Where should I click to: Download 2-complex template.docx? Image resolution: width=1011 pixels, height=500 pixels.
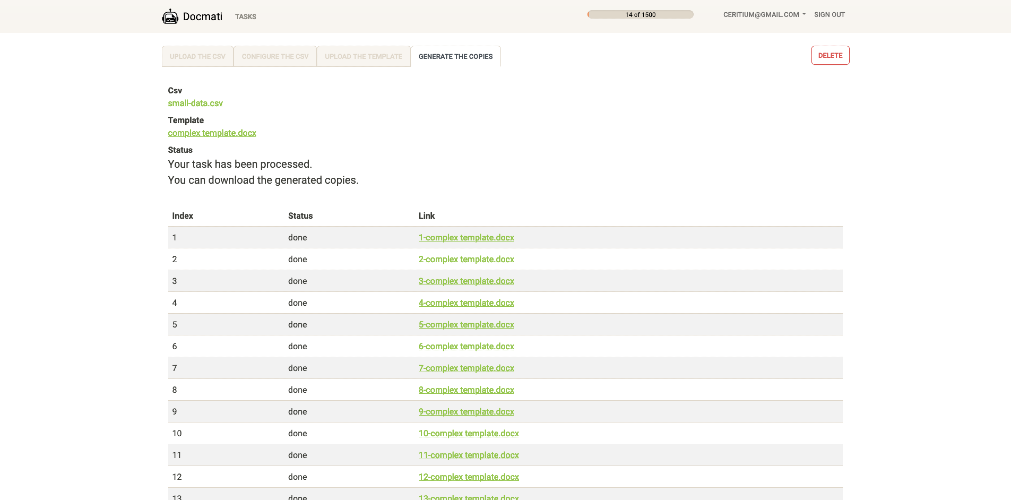tap(466, 259)
